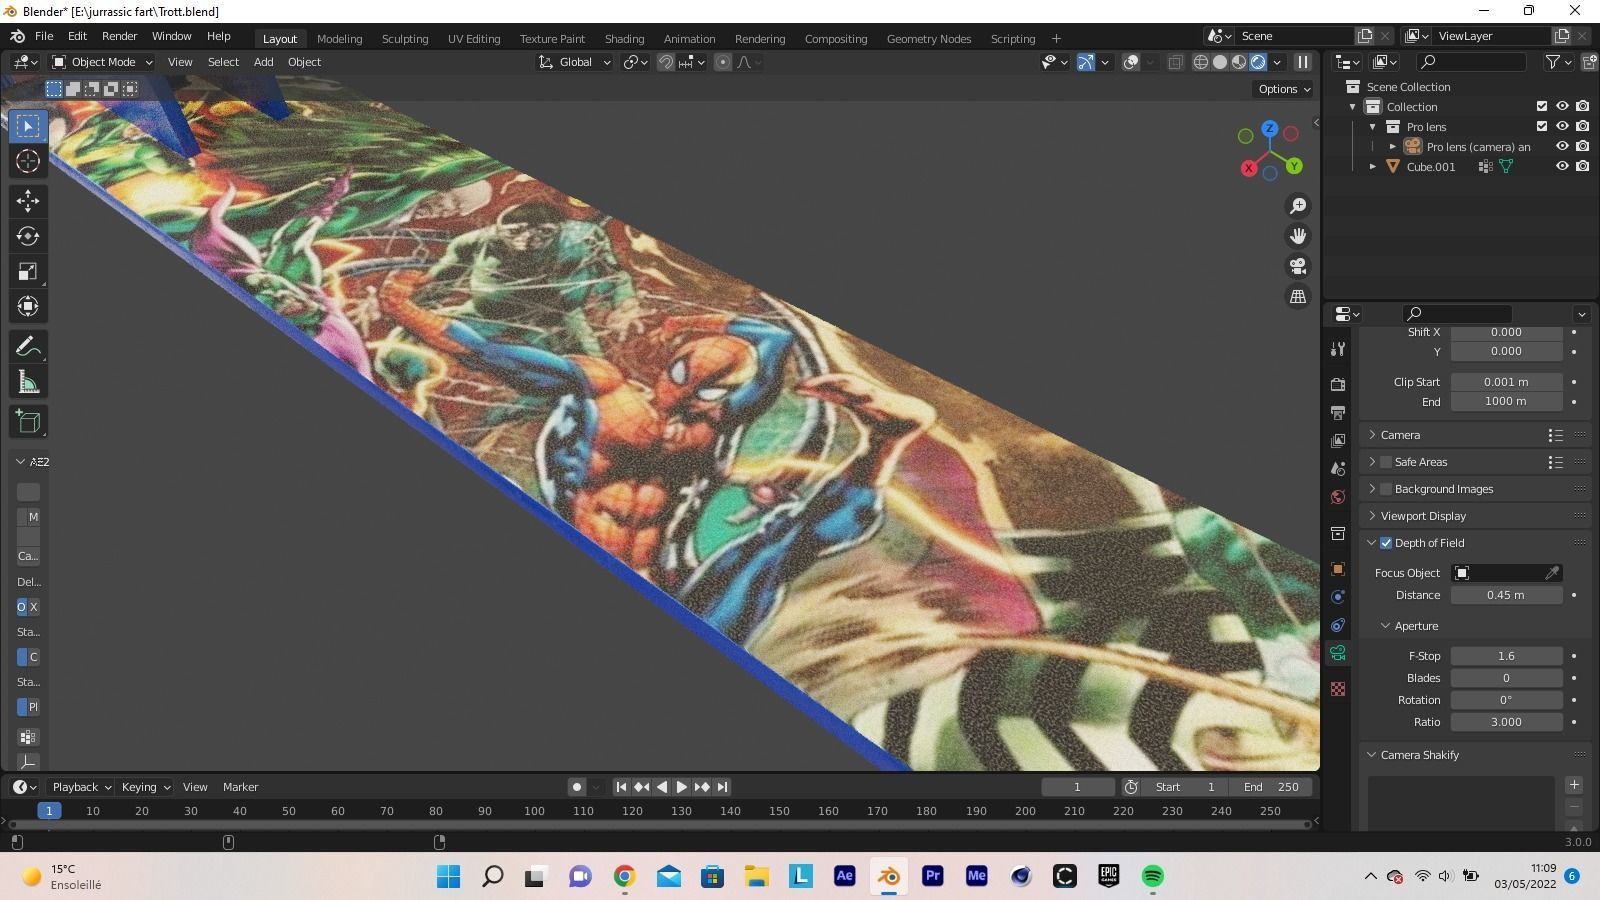Screen dimensions: 1600x900
Task: Switch to the Shading workspace tab
Action: click(x=624, y=39)
